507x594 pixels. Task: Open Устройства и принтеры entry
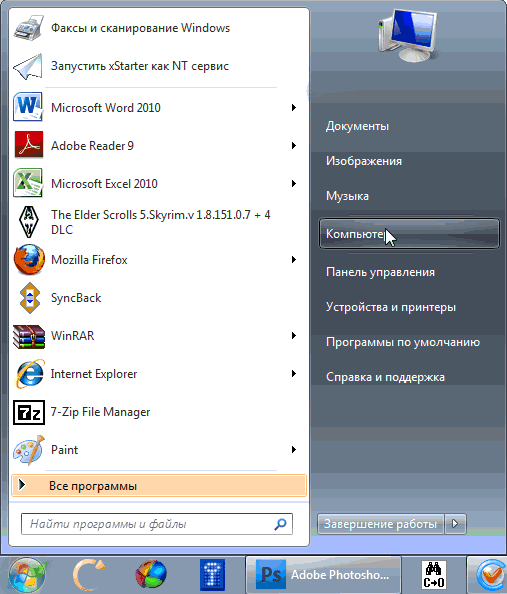coord(391,307)
